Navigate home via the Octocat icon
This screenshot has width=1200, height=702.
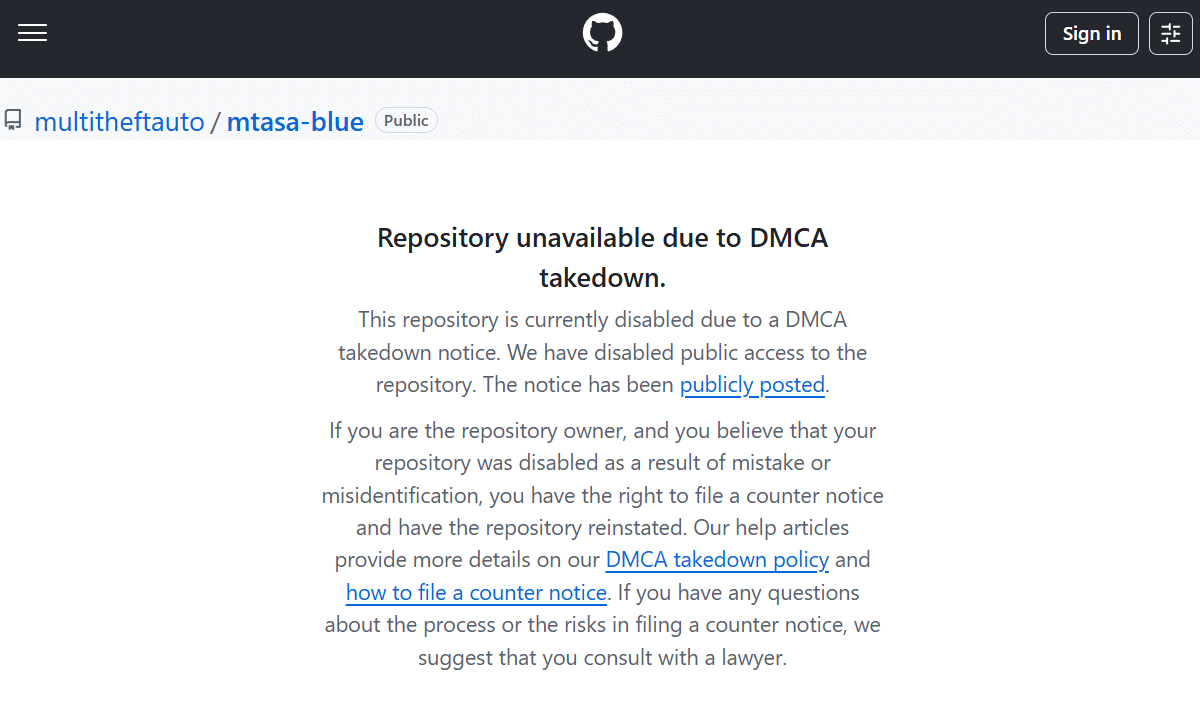(x=602, y=32)
